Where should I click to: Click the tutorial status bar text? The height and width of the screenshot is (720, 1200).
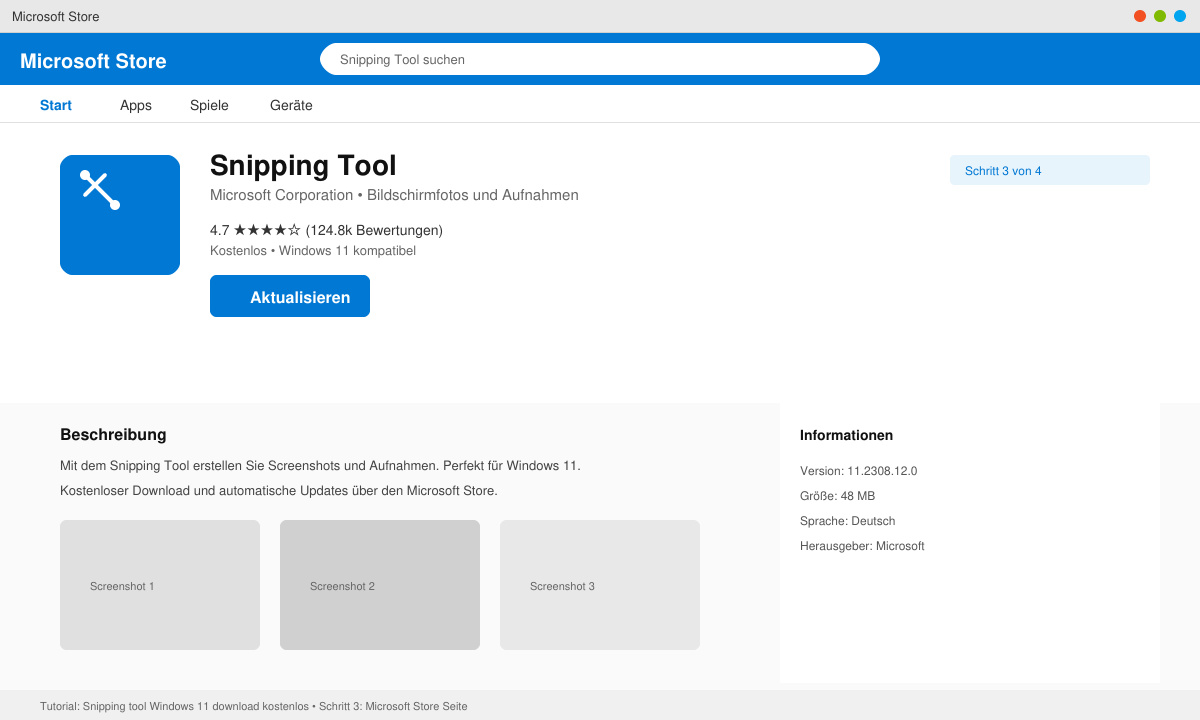(254, 706)
